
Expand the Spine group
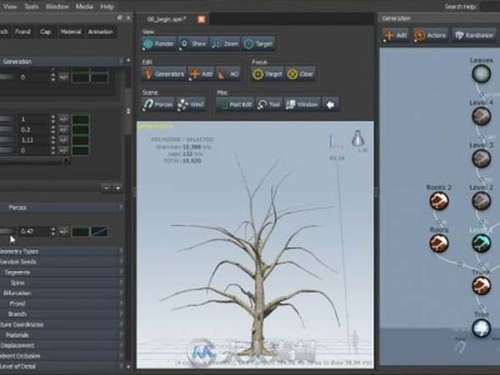tap(62, 283)
